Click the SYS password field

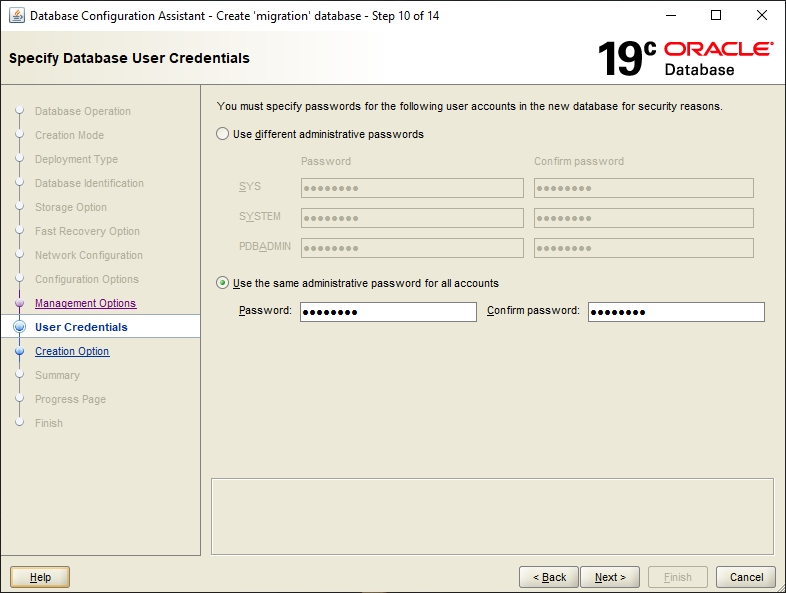[412, 188]
